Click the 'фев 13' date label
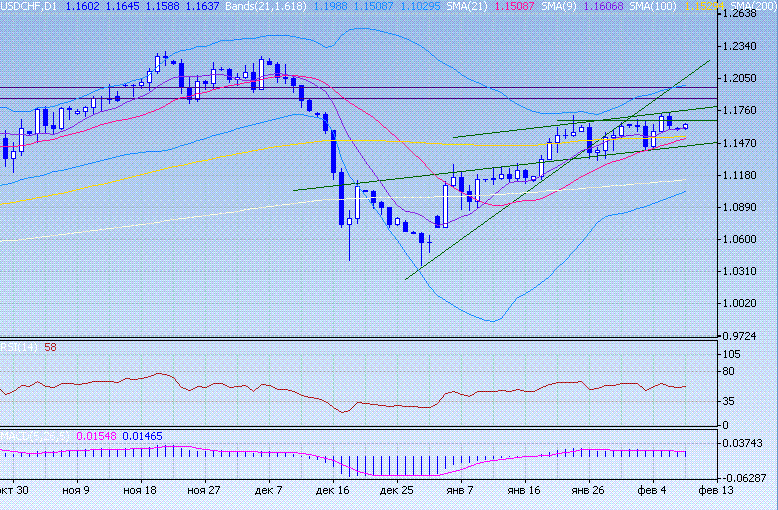 [714, 492]
